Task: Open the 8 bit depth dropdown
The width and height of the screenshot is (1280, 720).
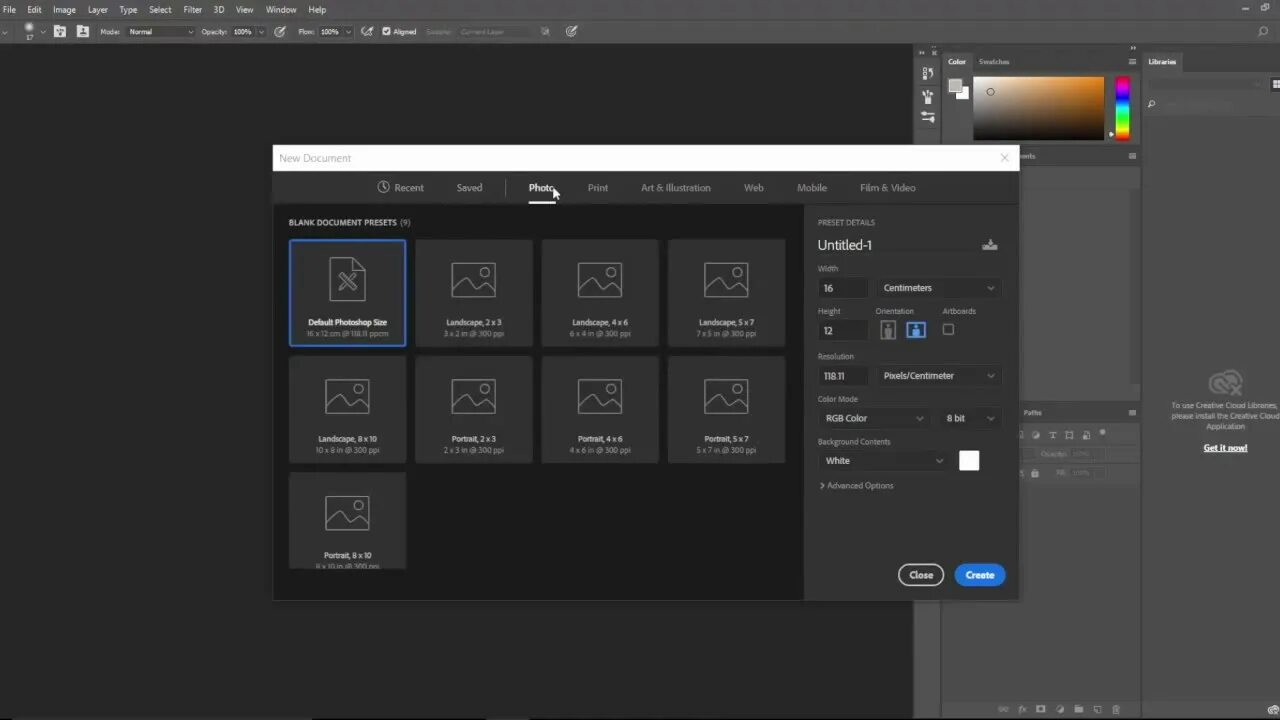Action: 970,418
